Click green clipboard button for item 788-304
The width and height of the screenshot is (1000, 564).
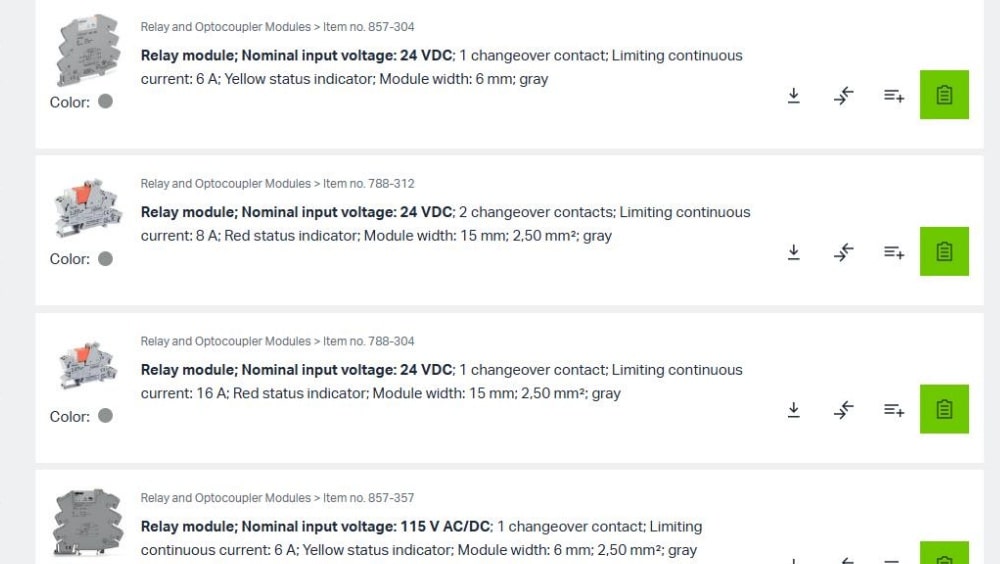point(944,409)
